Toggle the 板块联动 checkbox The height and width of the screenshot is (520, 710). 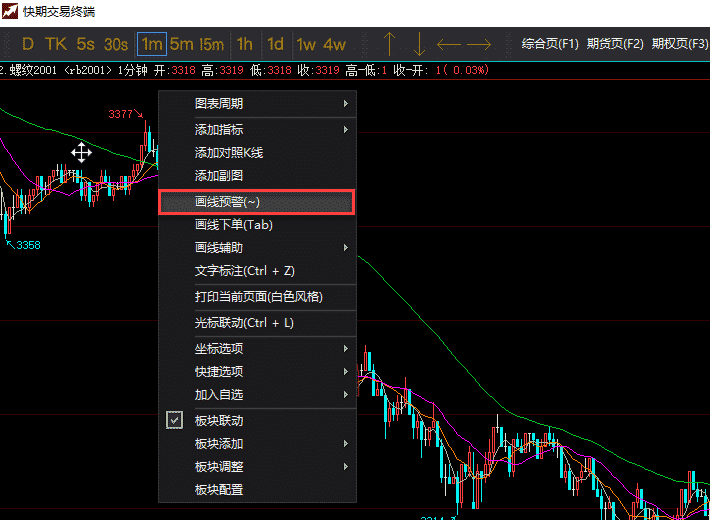coord(175,421)
